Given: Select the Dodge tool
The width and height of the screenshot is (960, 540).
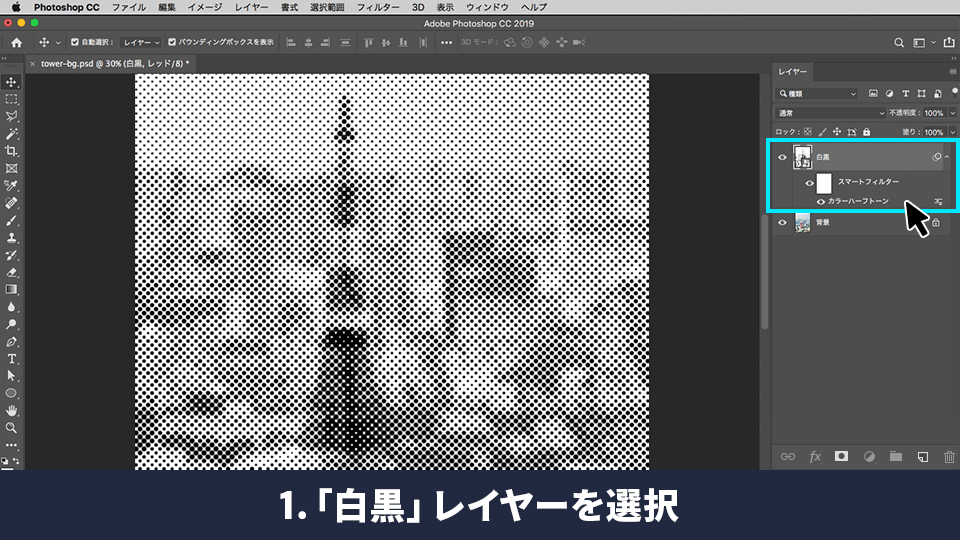Looking at the screenshot, I should 11,324.
